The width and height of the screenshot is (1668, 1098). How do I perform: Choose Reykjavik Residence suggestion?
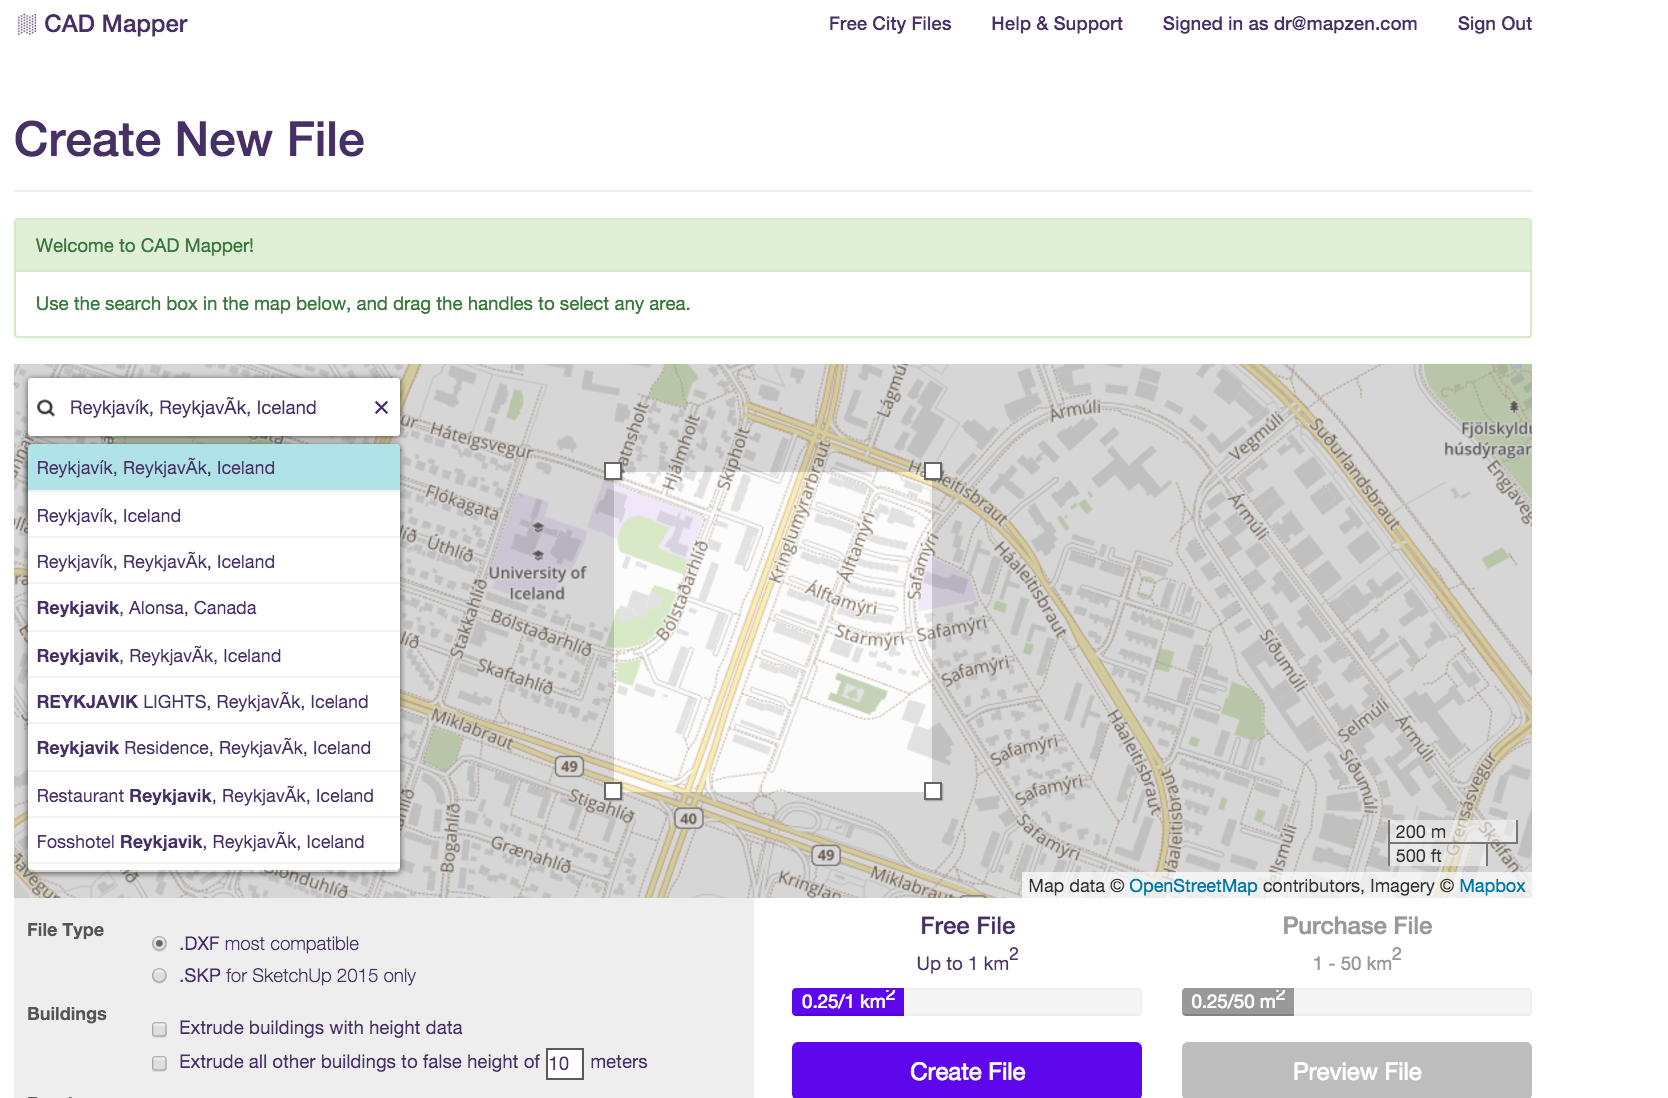(x=214, y=748)
